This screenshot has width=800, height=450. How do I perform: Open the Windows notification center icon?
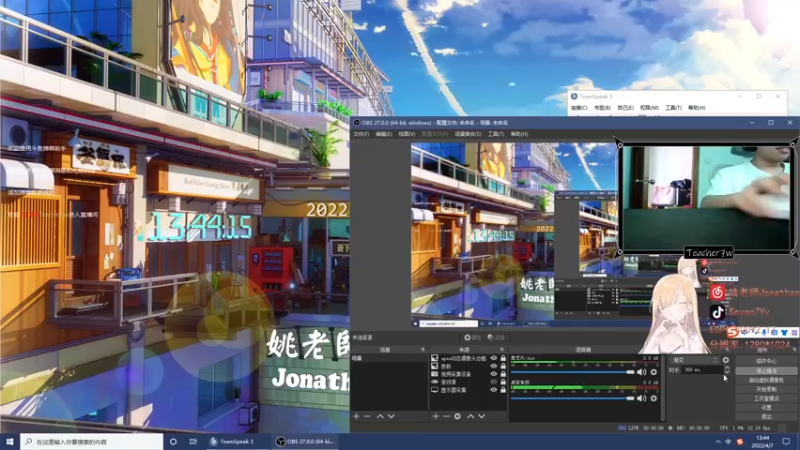(x=786, y=441)
